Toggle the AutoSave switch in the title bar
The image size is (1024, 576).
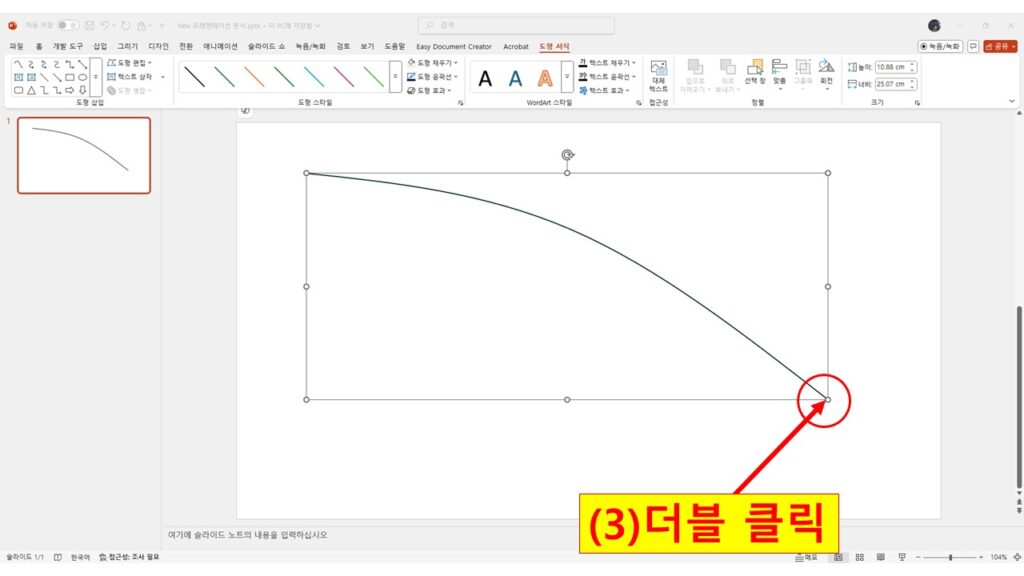[67, 25]
